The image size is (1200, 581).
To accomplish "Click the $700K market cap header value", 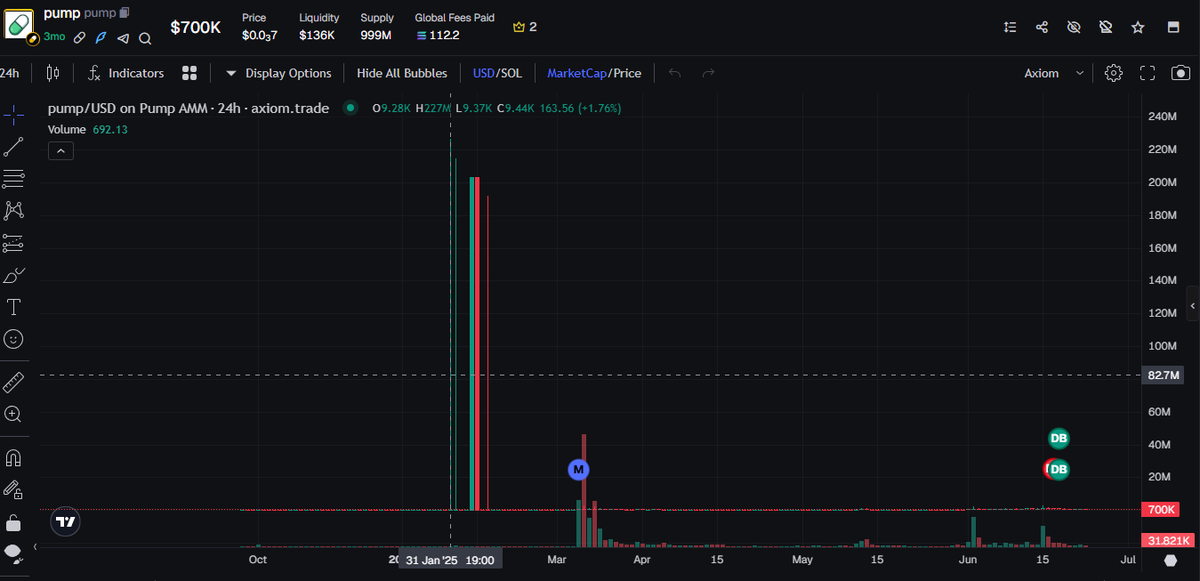I will 195,27.
